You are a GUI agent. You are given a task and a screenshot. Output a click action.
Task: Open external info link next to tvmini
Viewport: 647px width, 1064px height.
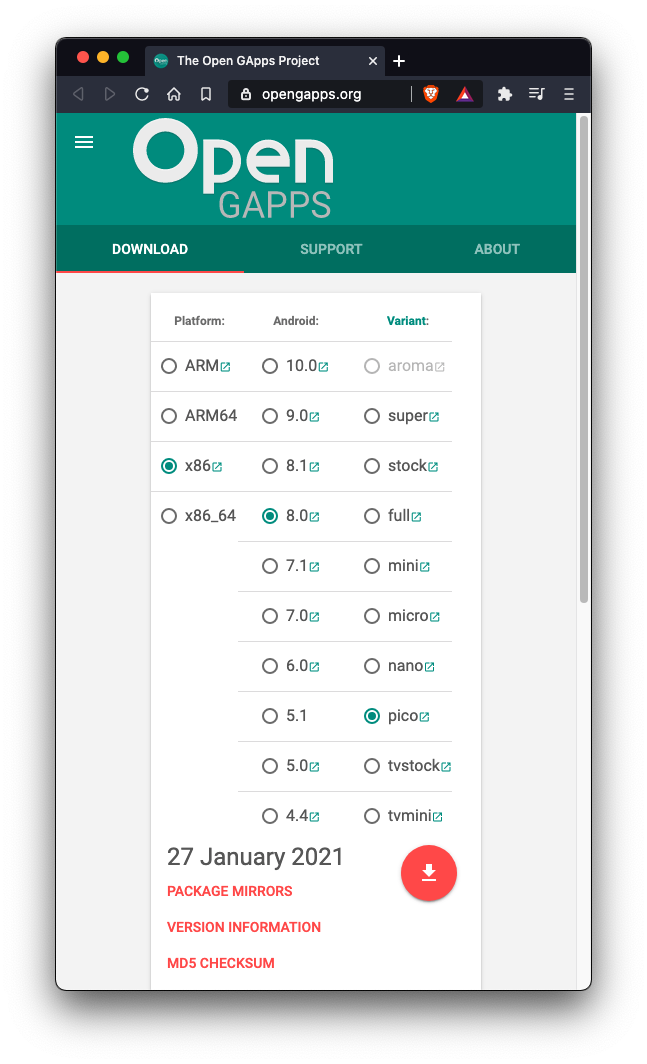pos(438,817)
